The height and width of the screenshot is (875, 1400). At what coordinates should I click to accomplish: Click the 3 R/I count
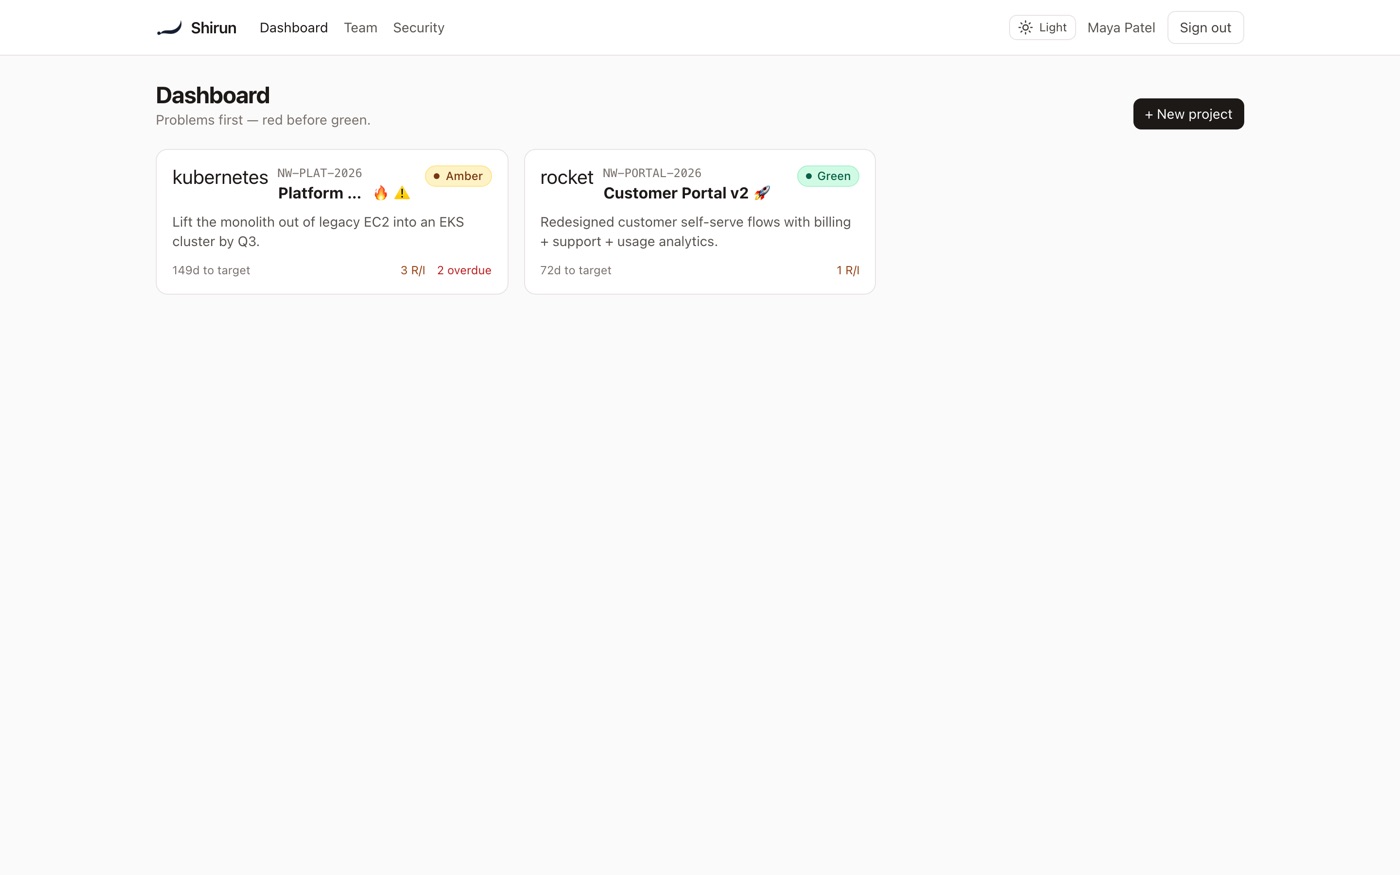[x=413, y=270]
